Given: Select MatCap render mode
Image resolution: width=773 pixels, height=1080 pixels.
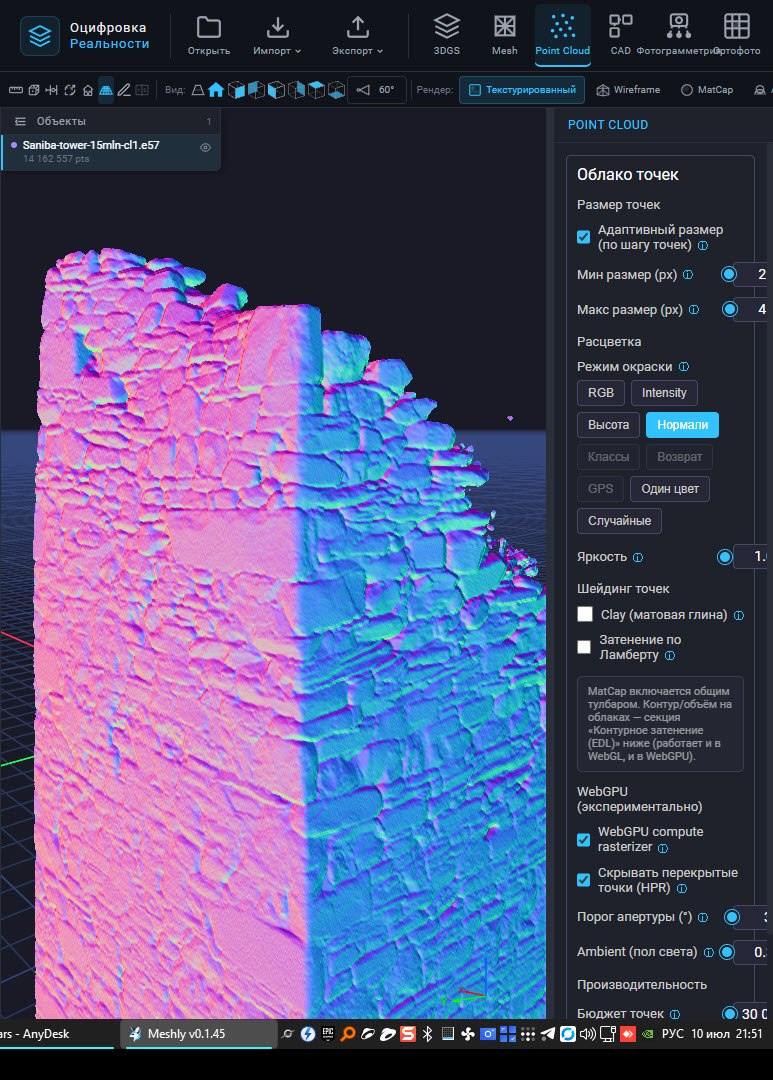Looking at the screenshot, I should pos(707,90).
